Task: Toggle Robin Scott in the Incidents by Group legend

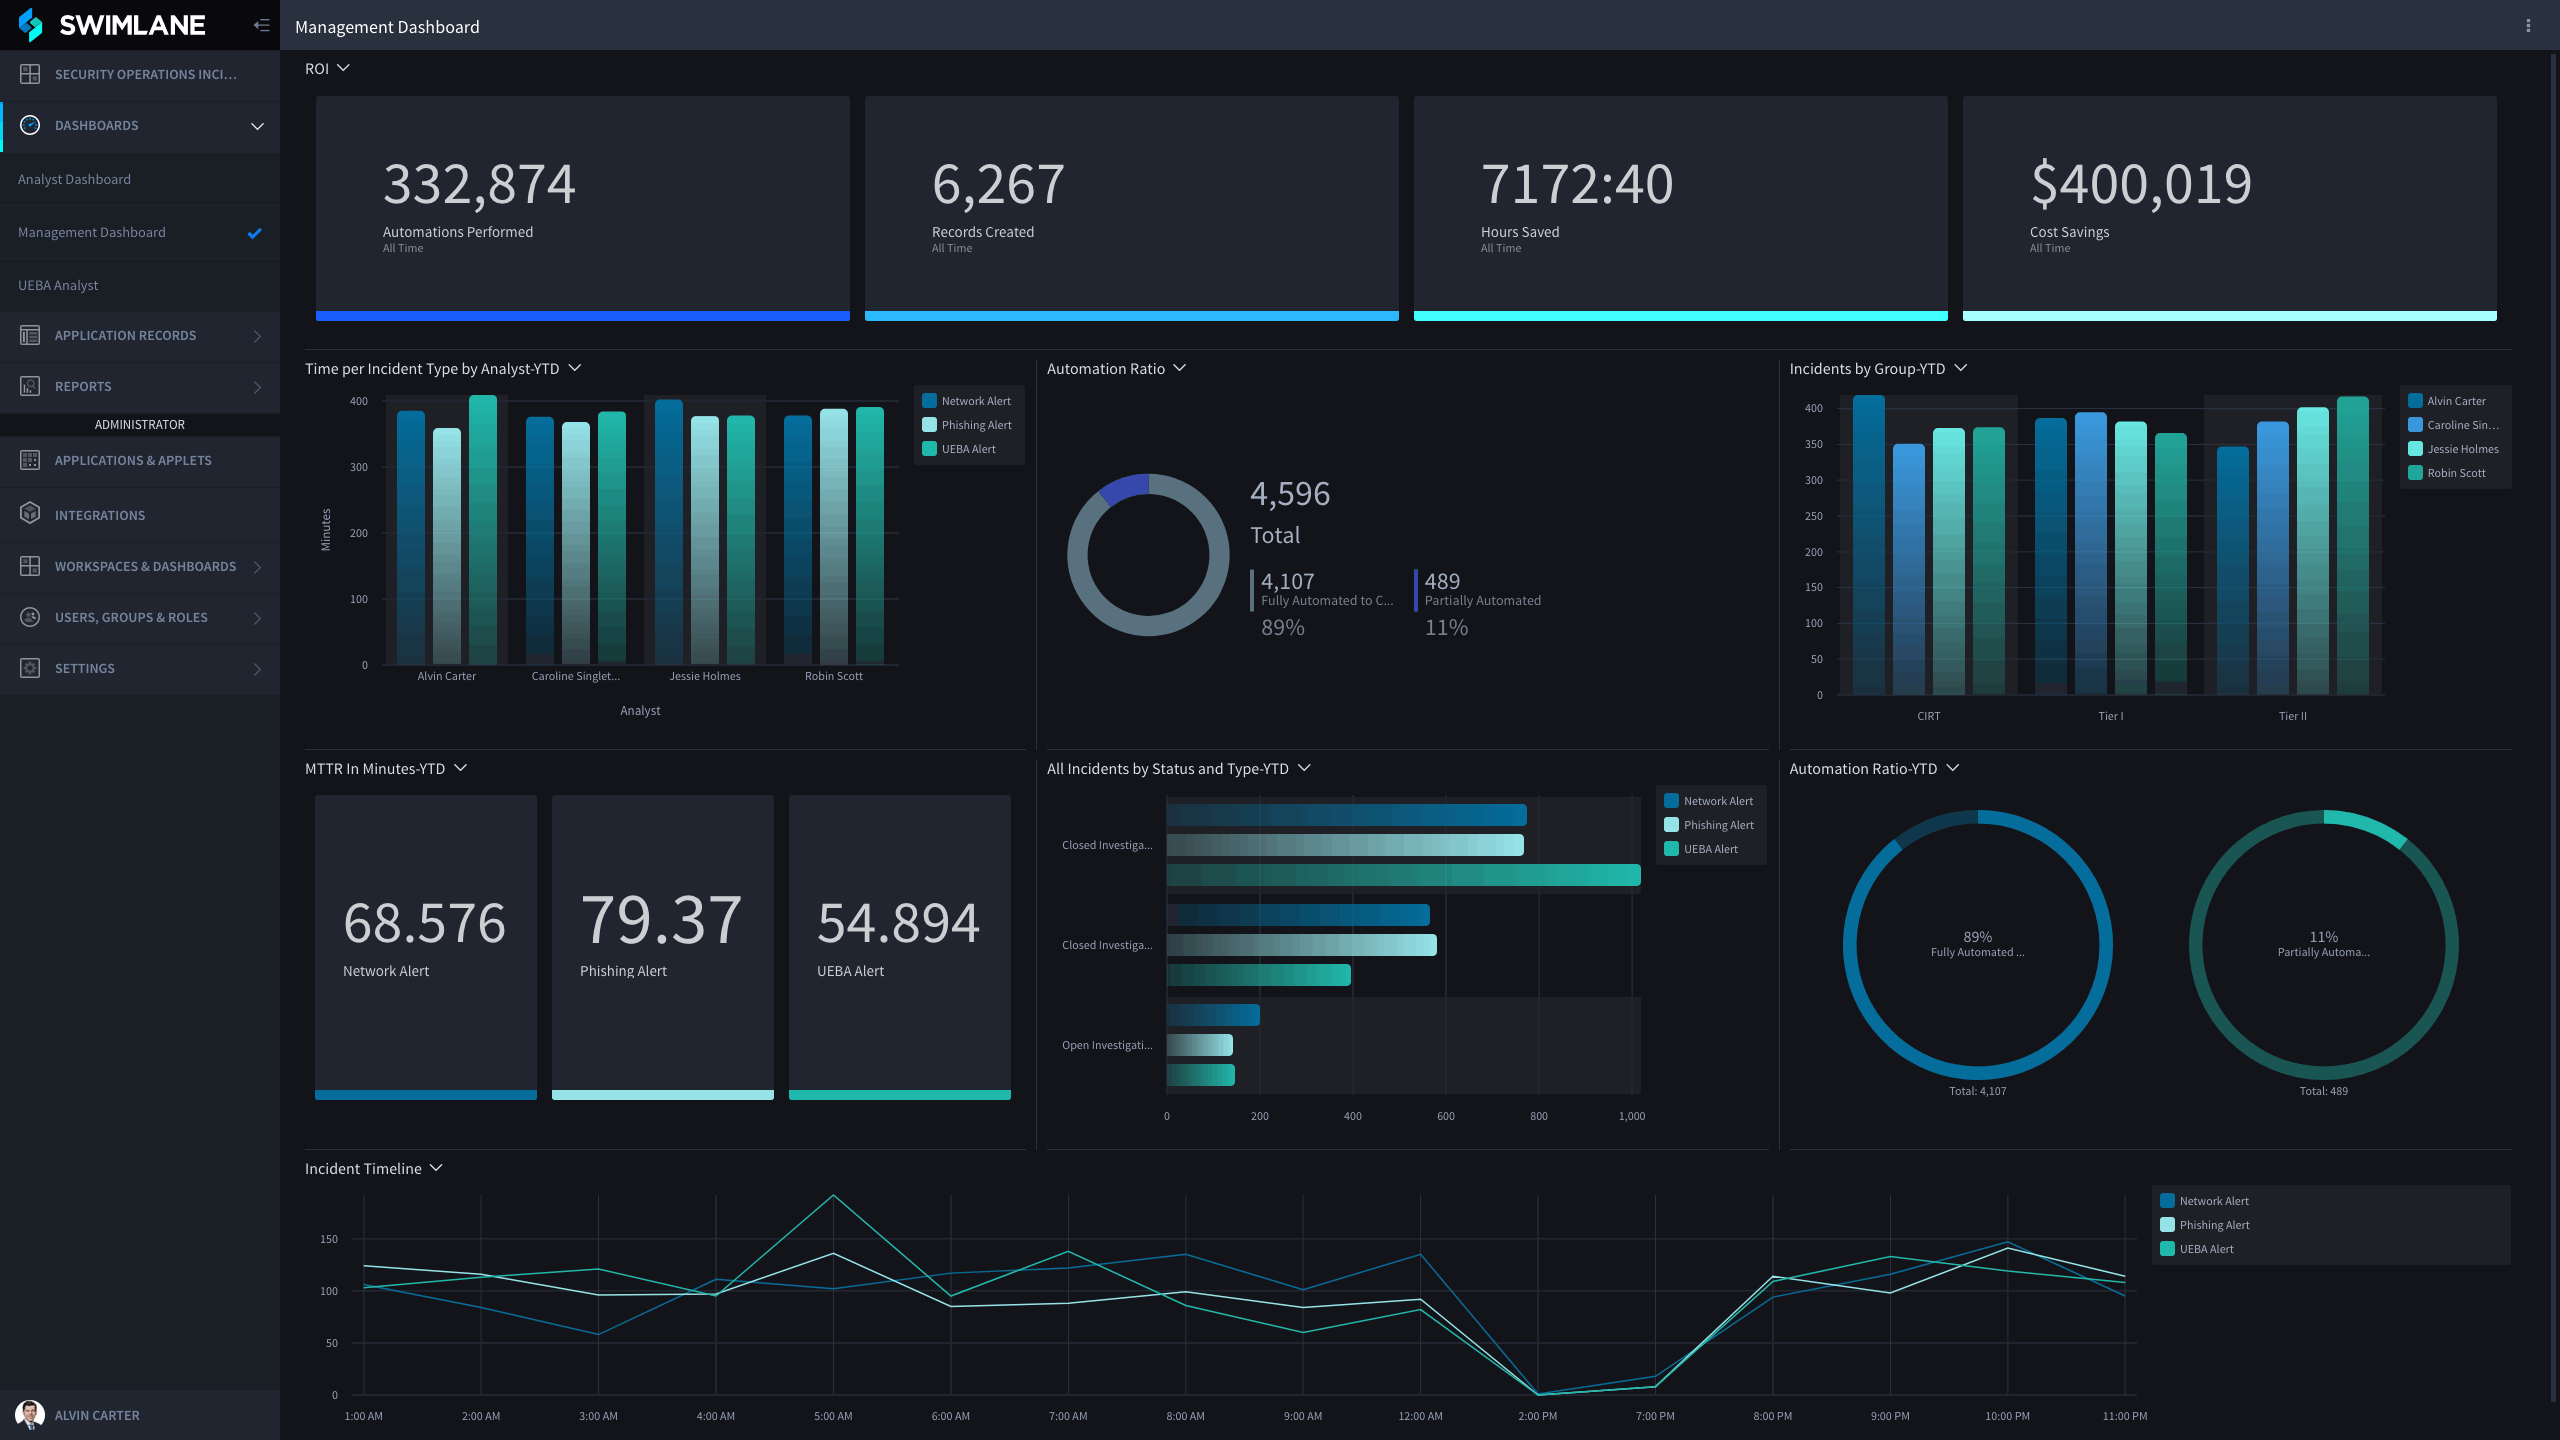Action: pyautogui.click(x=2456, y=472)
